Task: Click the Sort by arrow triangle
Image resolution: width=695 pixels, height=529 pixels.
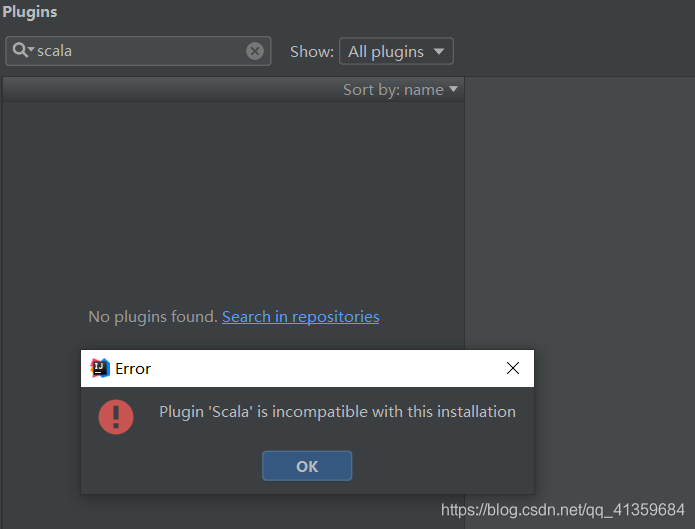Action: [x=453, y=89]
